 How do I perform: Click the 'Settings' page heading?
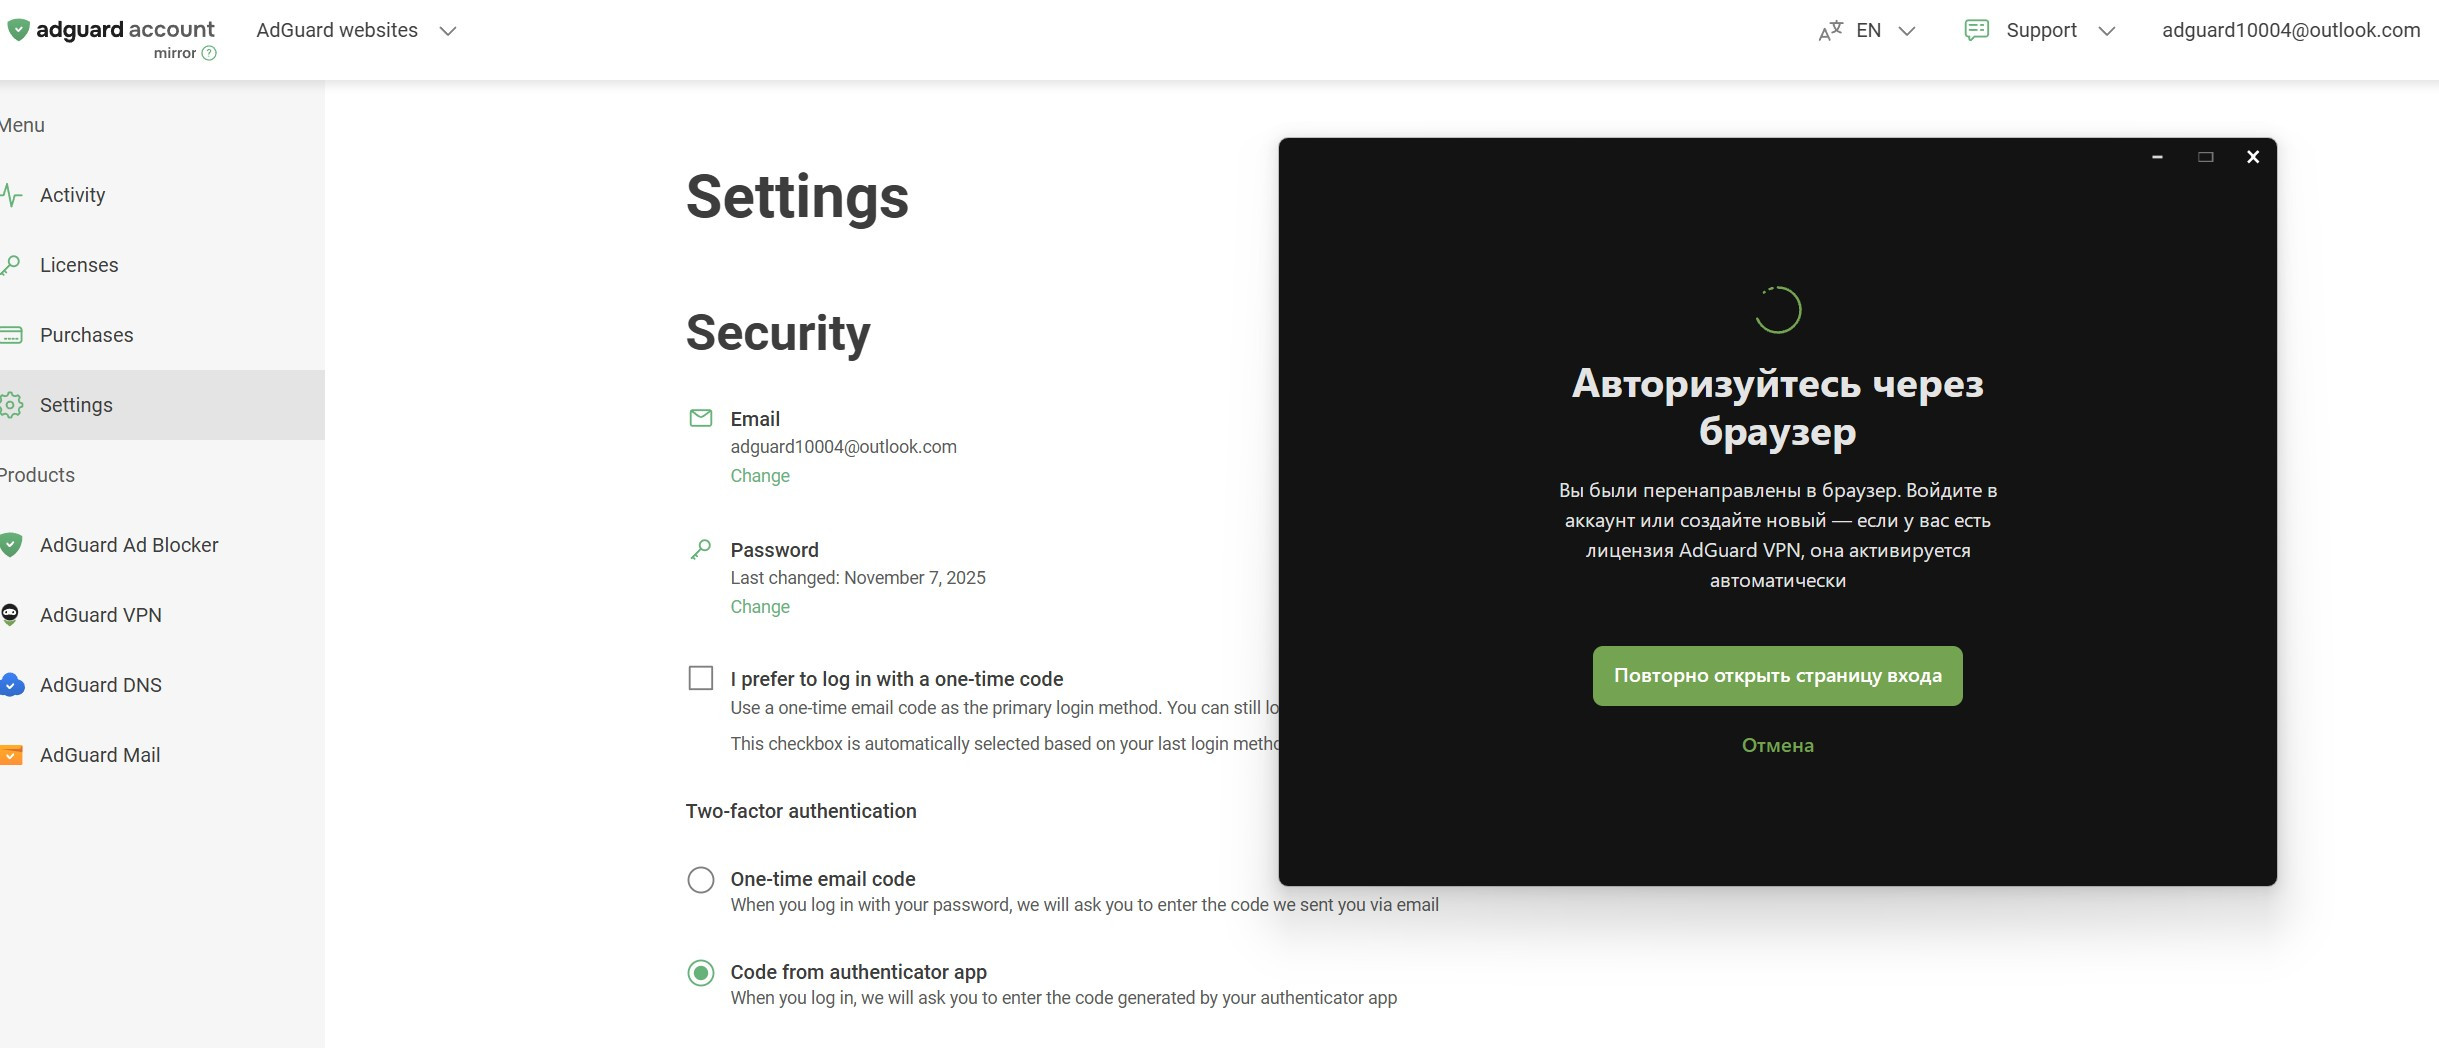[797, 197]
